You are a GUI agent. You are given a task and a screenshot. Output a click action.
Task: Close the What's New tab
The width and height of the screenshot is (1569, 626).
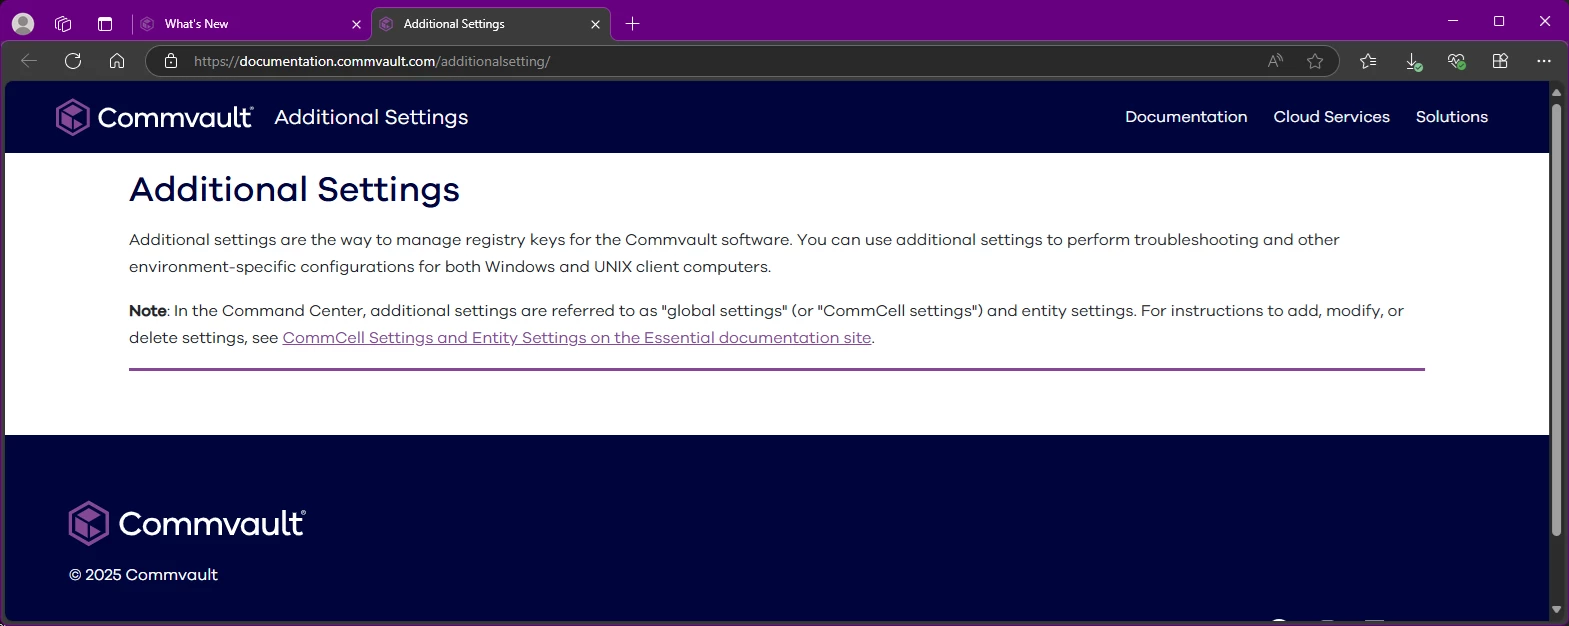tap(356, 24)
